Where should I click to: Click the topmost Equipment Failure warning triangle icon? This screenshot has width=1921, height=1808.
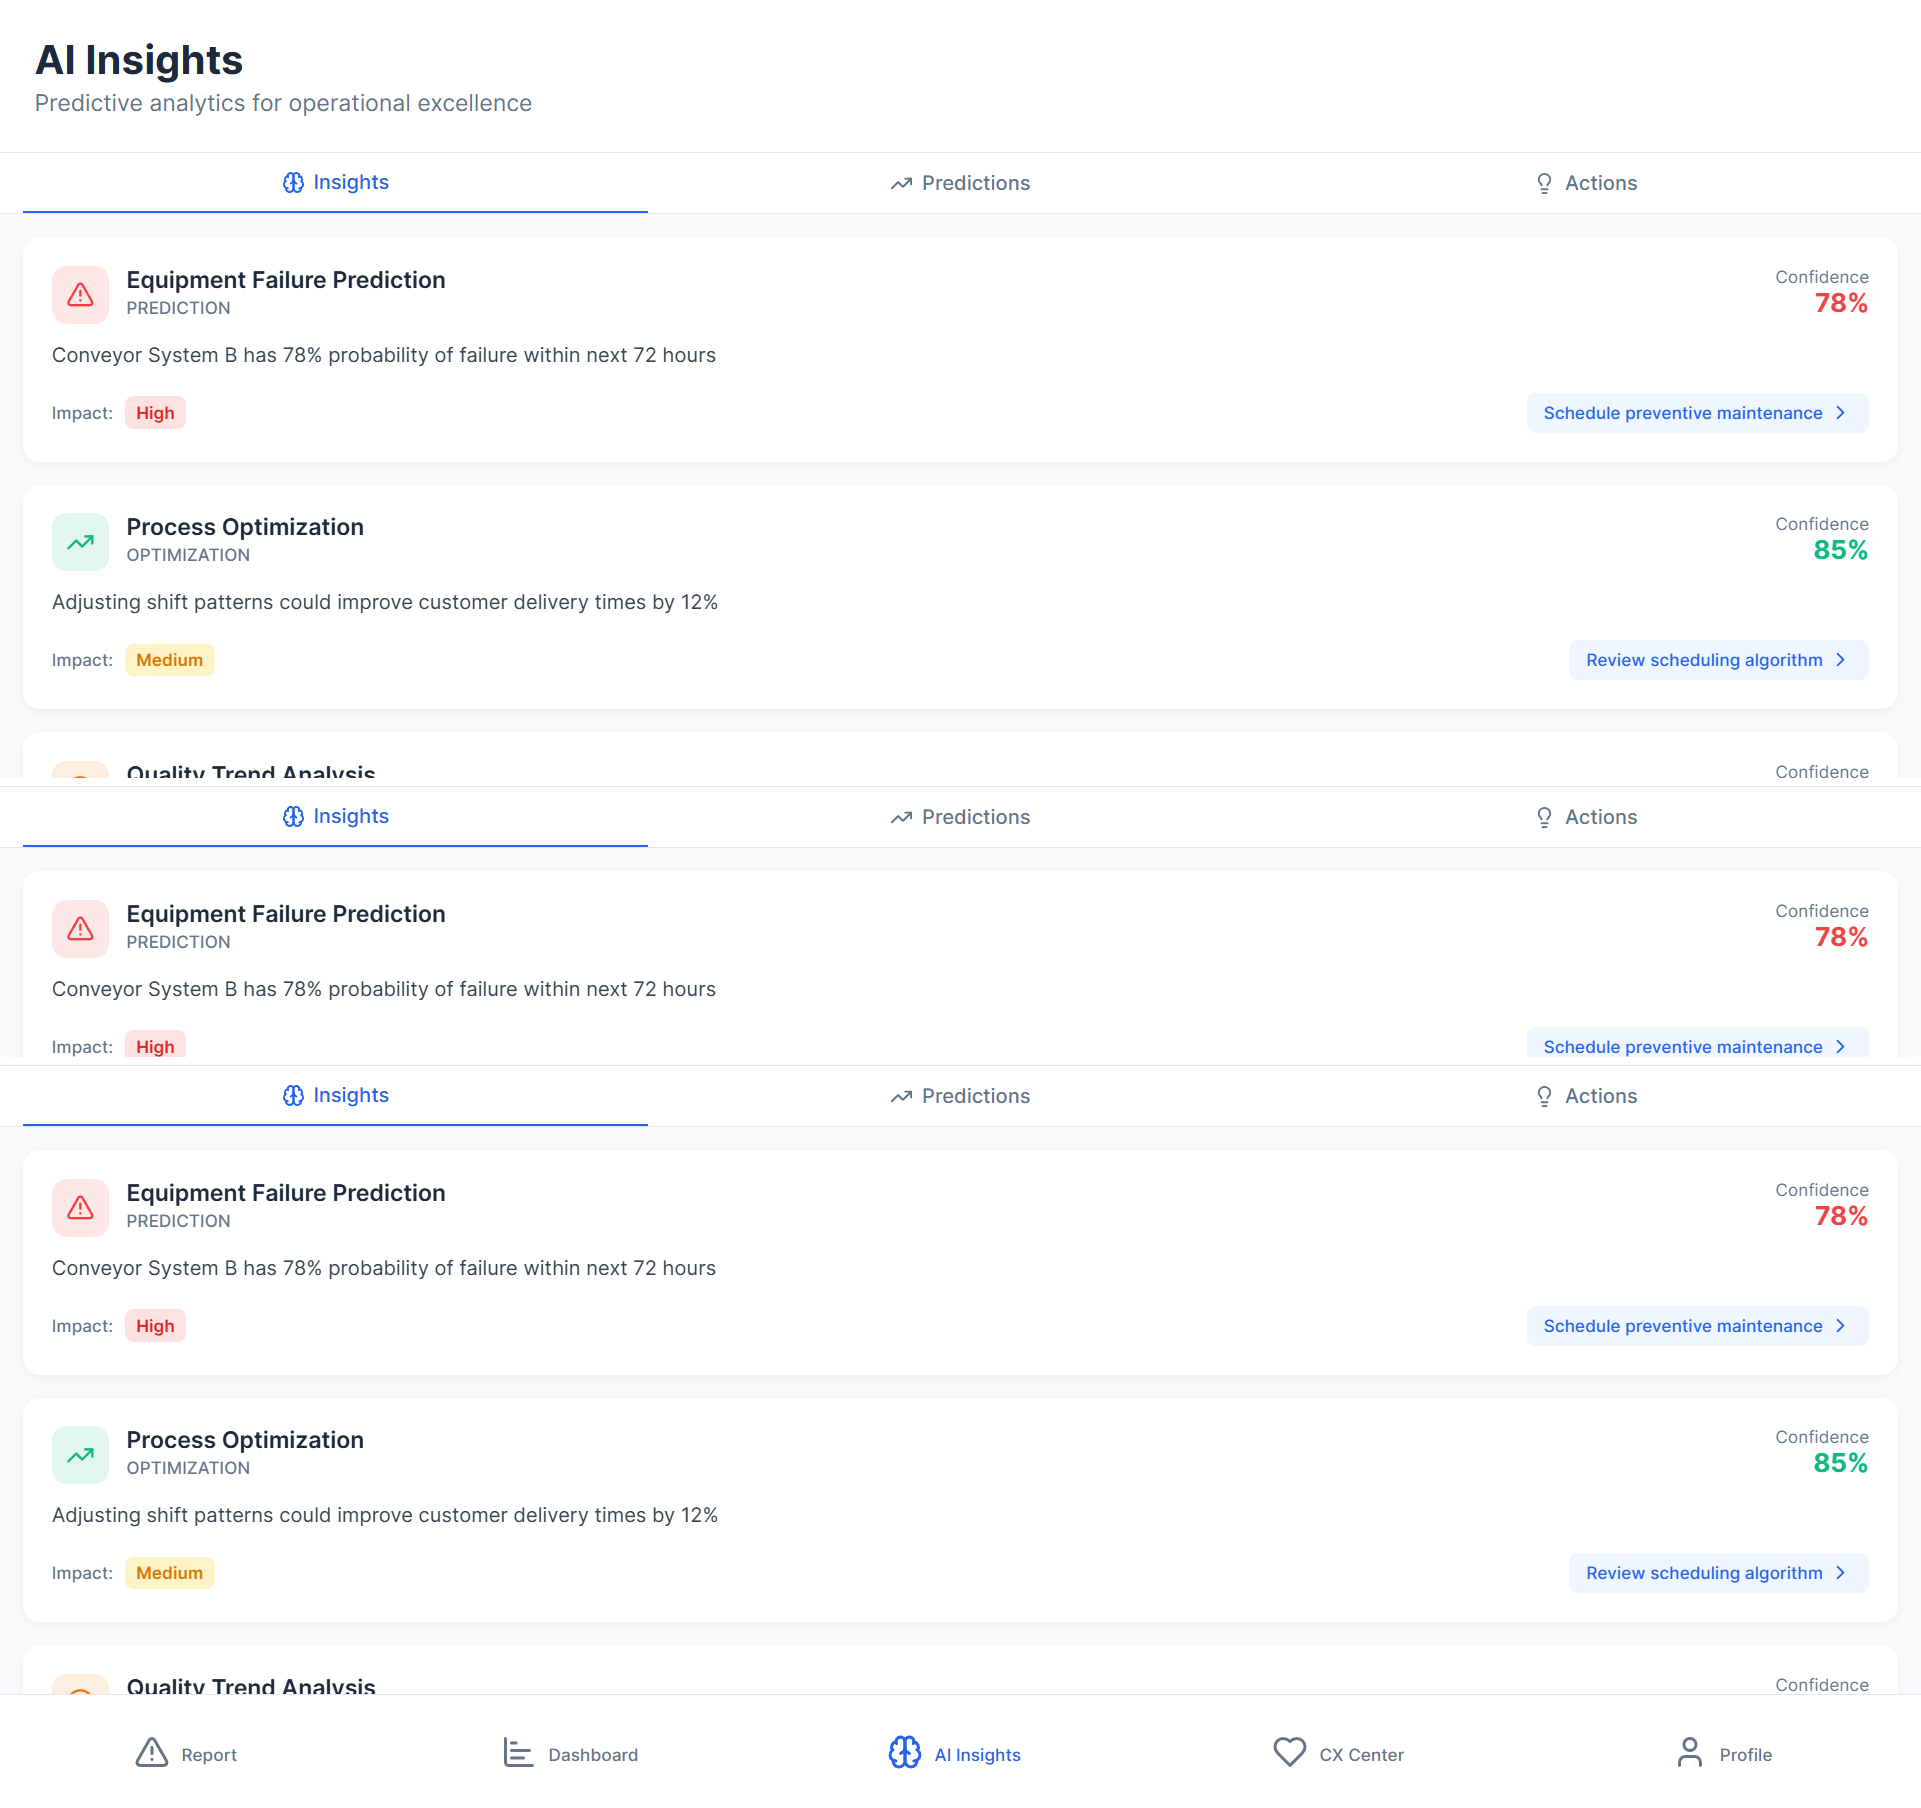[80, 295]
